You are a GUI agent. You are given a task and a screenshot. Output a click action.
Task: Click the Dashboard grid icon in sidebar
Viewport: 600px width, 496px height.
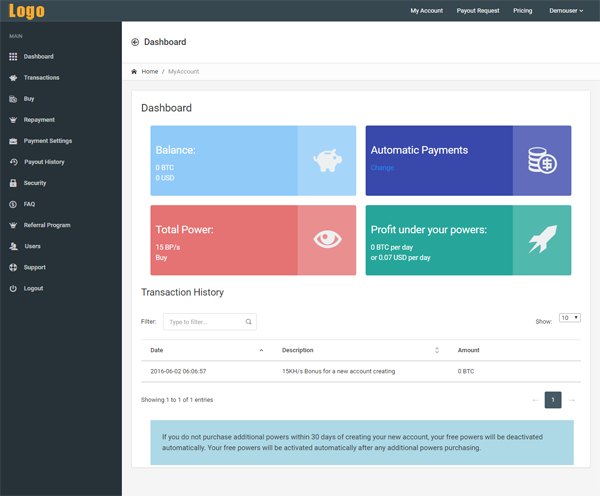(x=13, y=57)
